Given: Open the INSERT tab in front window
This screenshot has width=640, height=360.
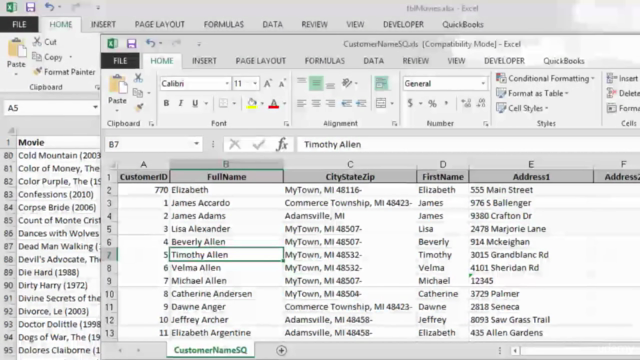Looking at the screenshot, I should click(x=204, y=61).
